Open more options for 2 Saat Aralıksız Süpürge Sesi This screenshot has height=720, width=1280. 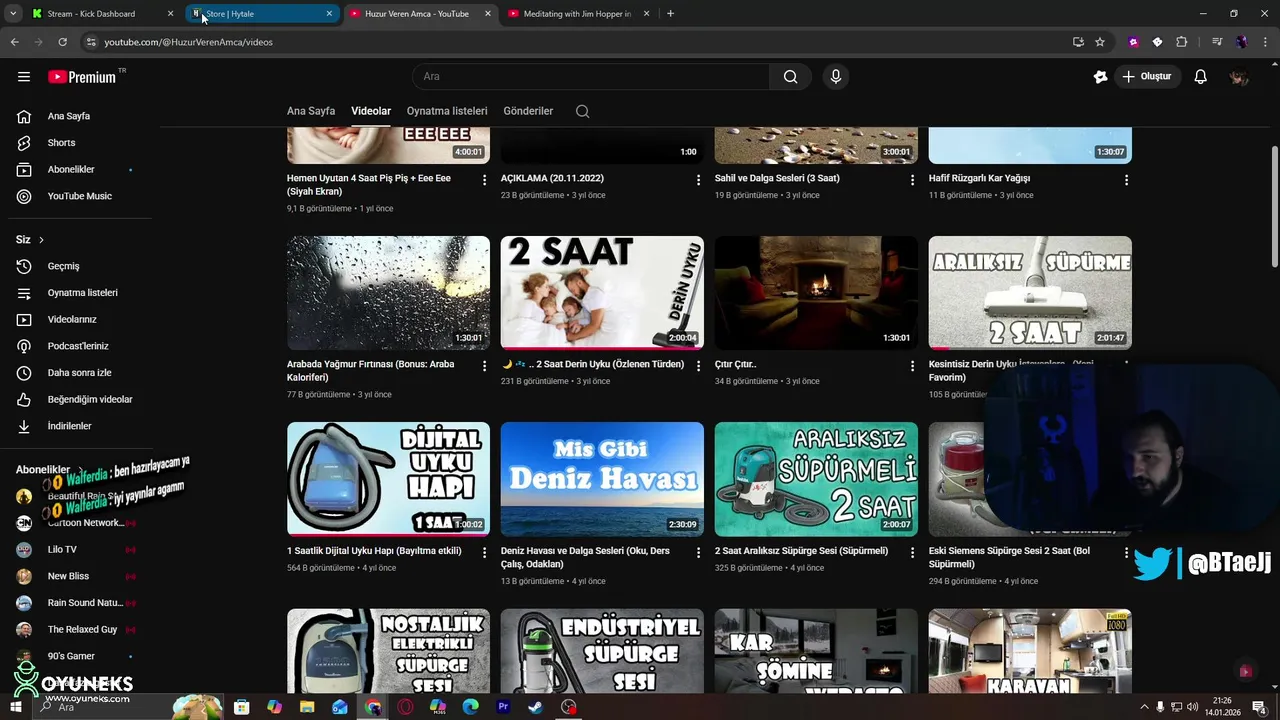pos(912,552)
